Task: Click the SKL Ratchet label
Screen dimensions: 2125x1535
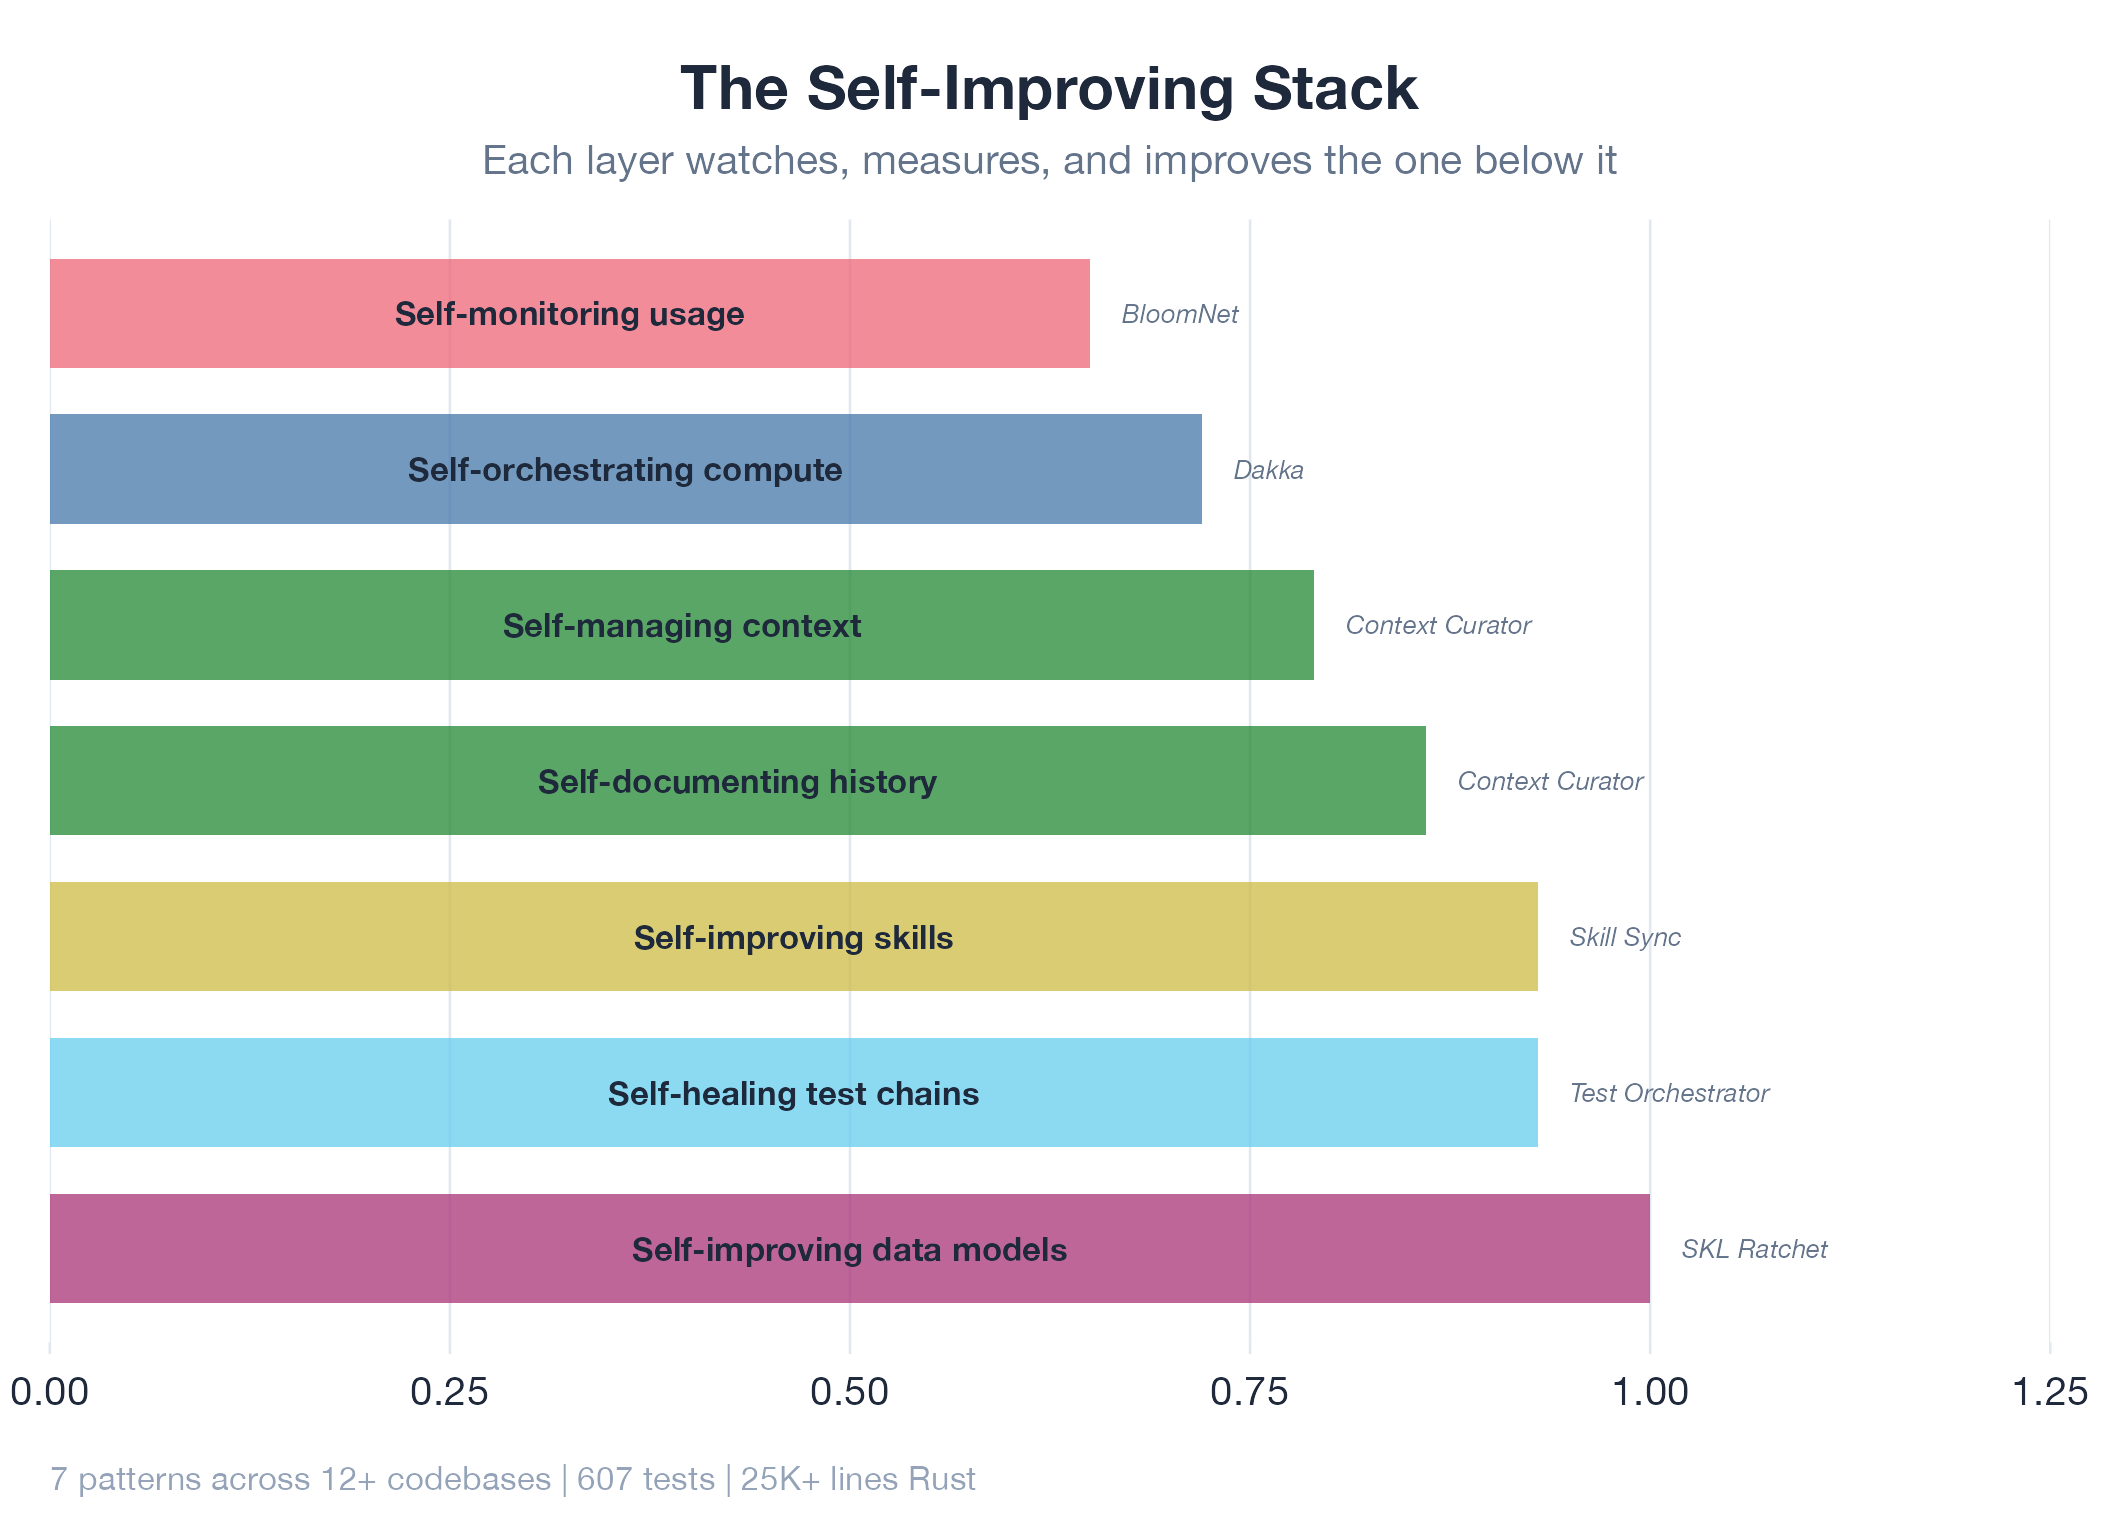Action: point(1754,1249)
